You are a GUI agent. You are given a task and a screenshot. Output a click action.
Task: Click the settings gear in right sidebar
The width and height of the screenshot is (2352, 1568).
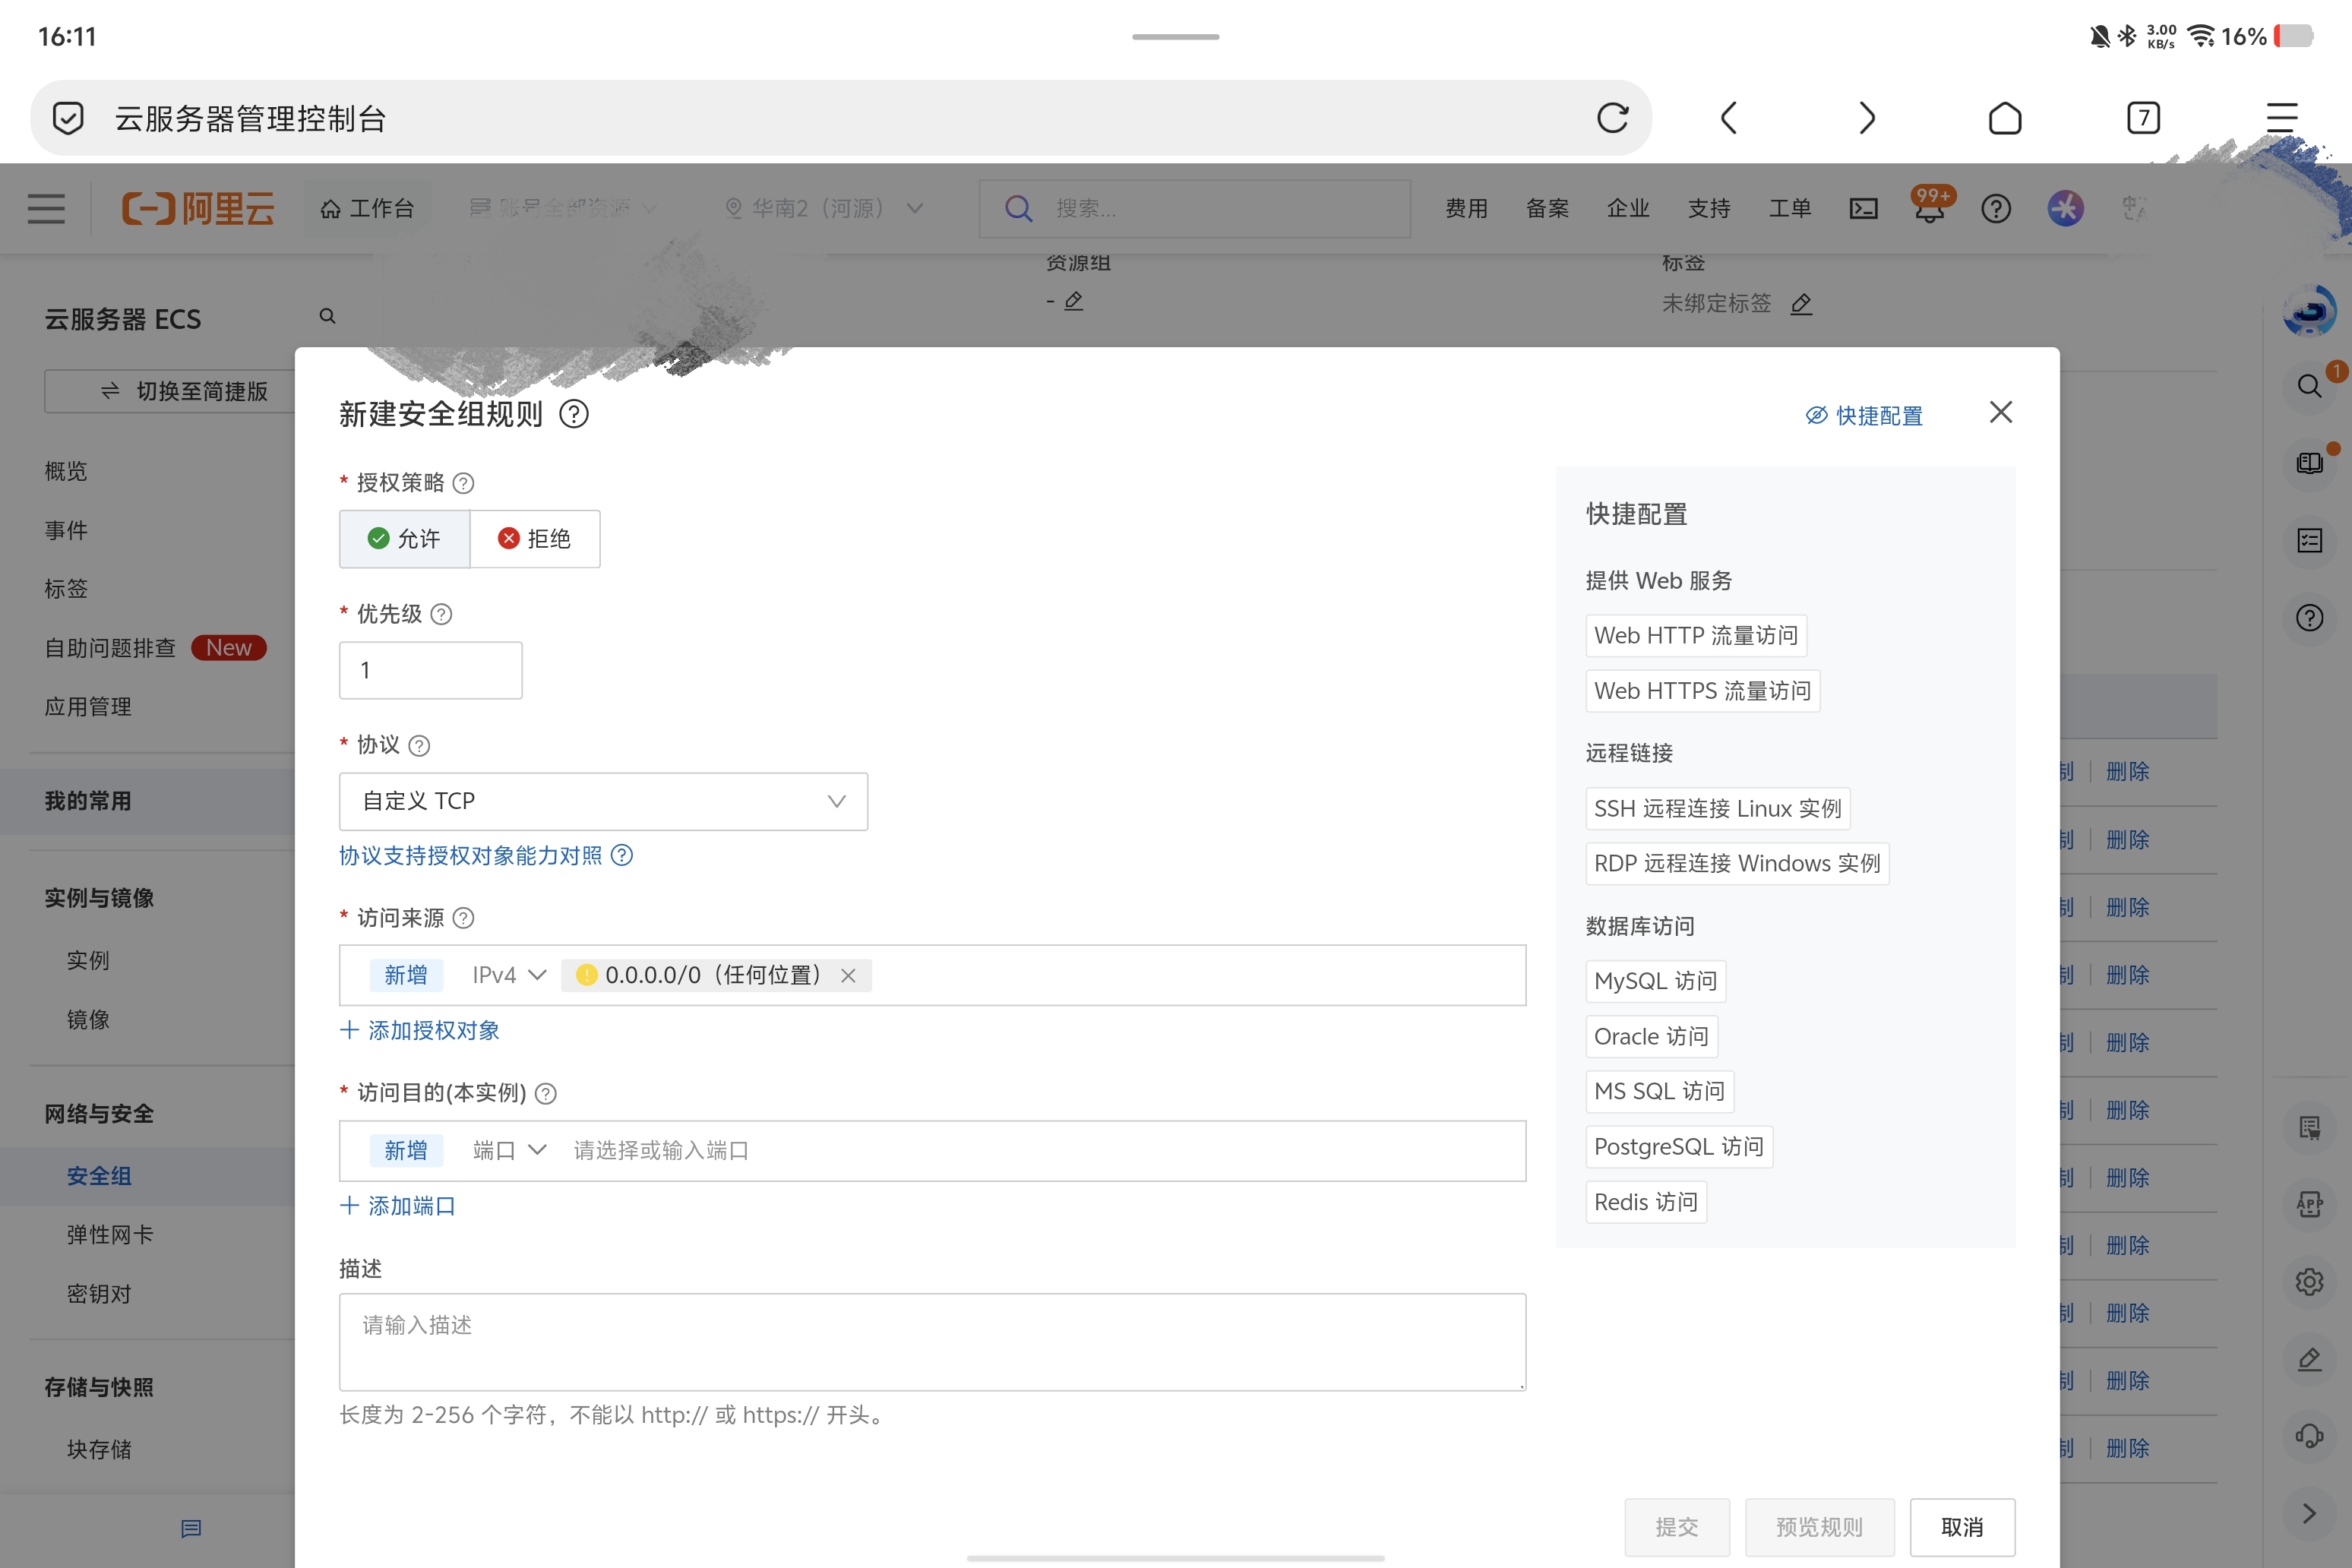tap(2309, 1282)
